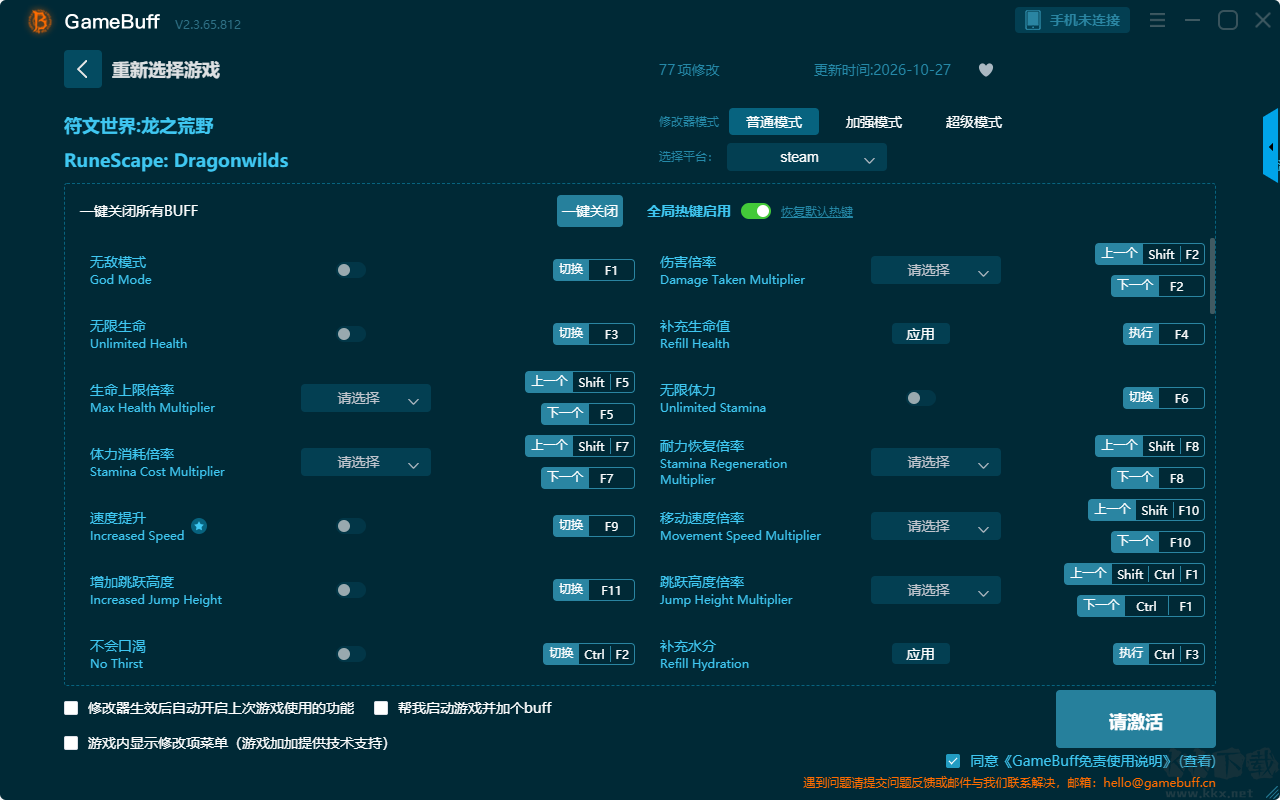Switch to 超级模式 mode tab
The image size is (1280, 800).
(x=974, y=122)
